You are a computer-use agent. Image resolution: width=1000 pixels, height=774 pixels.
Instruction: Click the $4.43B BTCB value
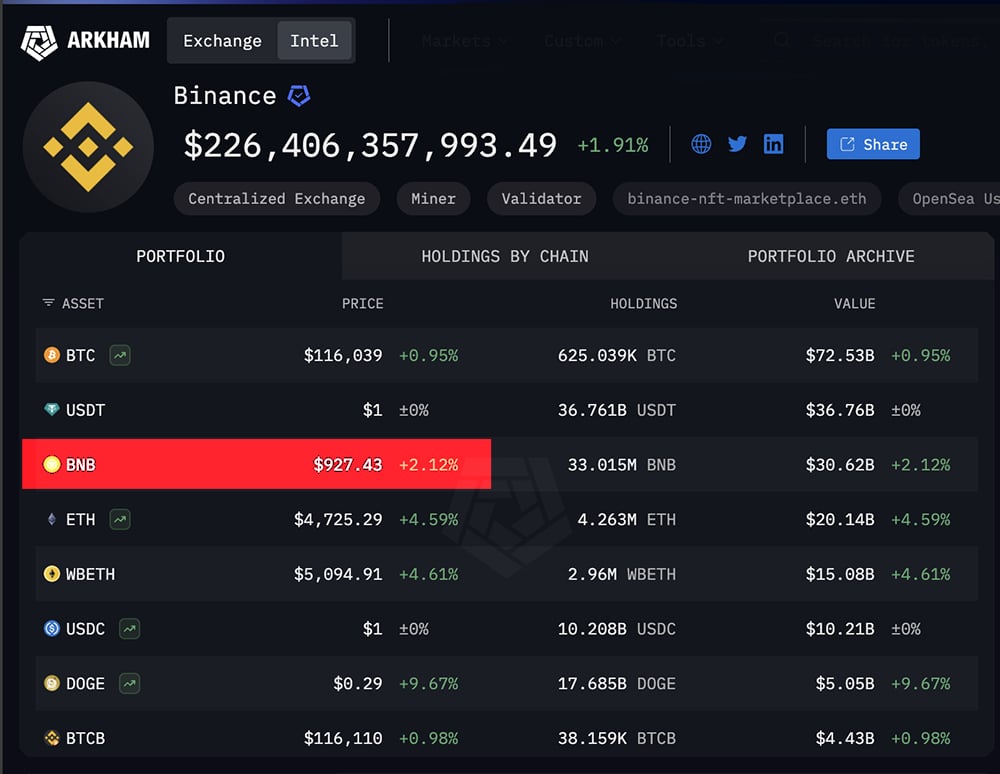(x=845, y=738)
